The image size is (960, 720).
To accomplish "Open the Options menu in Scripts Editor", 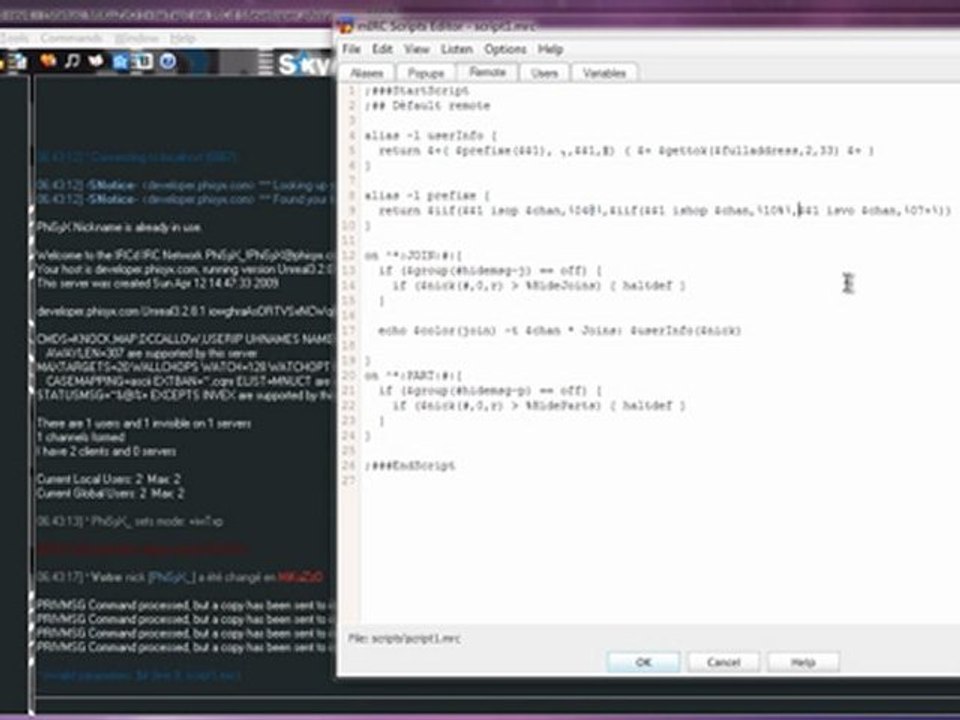I will pyautogui.click(x=505, y=49).
